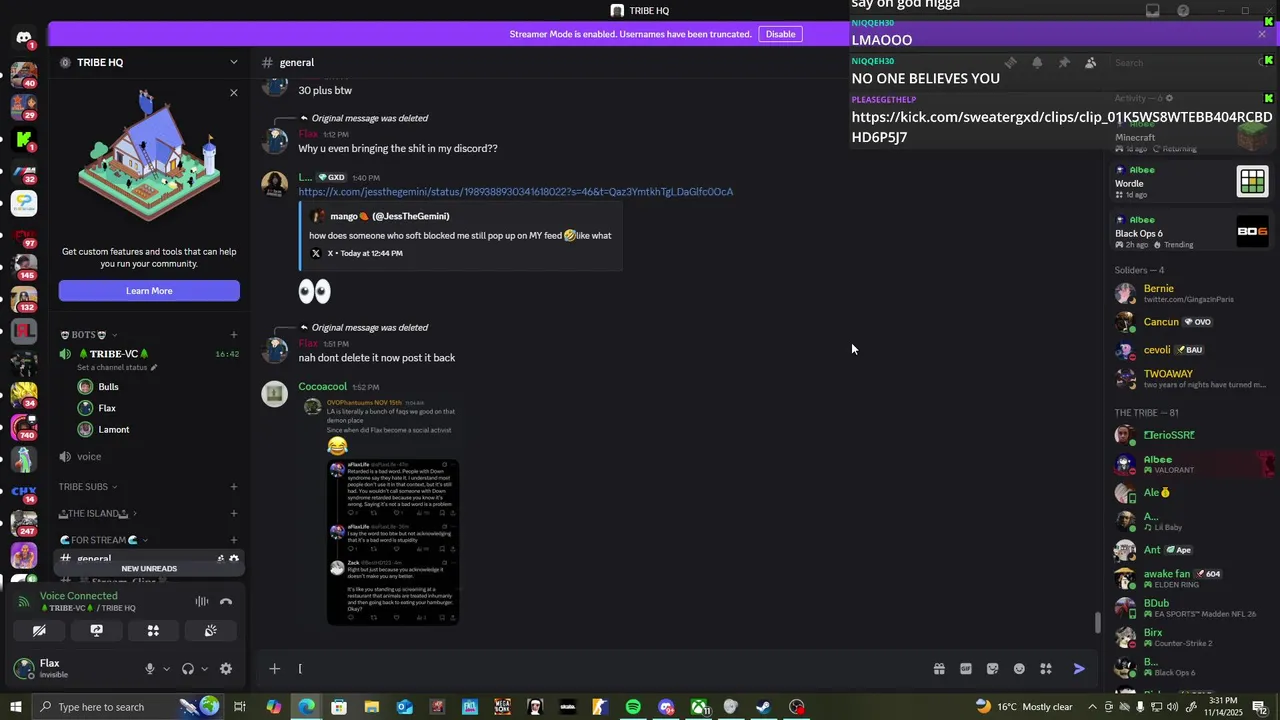The width and height of the screenshot is (1280, 720).
Task: Enlarge the Cocoacool tweet screenshot image
Action: tap(393, 542)
